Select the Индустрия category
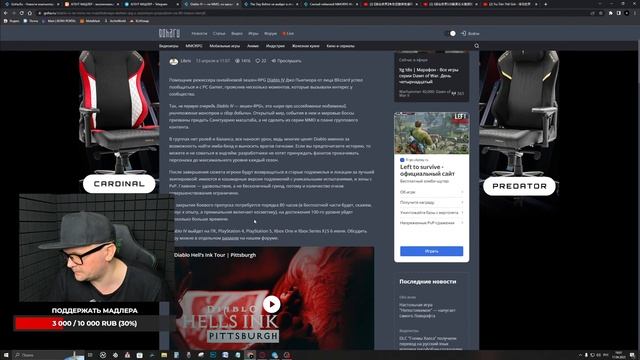 [275, 46]
